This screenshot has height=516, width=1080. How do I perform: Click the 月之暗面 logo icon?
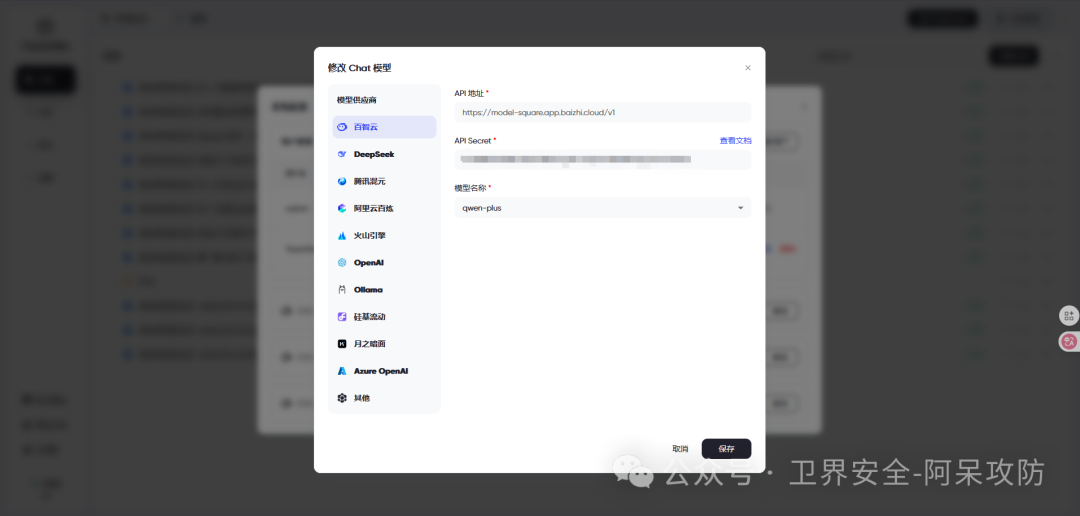(x=342, y=344)
